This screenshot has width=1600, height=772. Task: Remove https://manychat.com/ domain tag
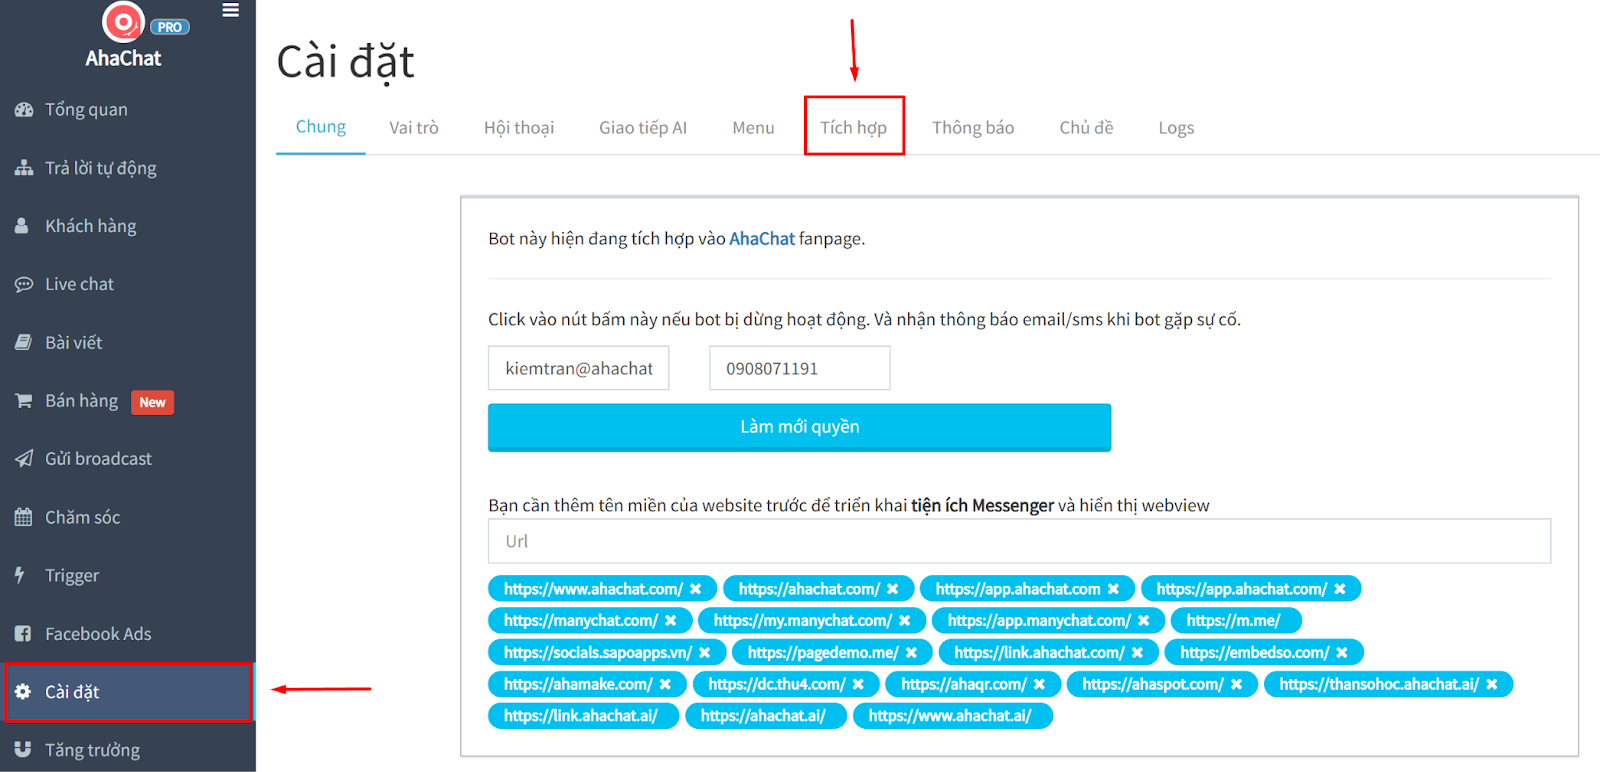(671, 621)
